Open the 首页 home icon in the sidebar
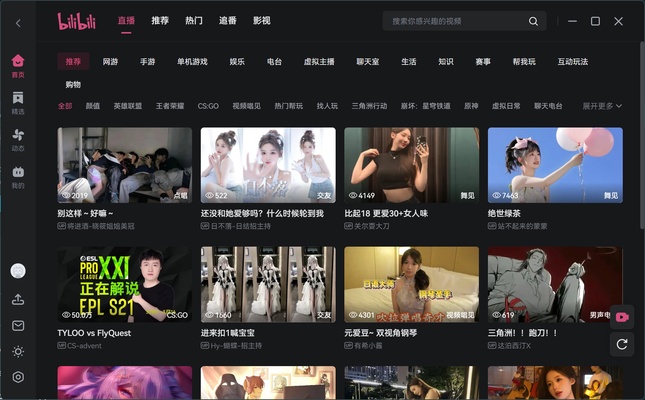The image size is (645, 400). [18, 66]
